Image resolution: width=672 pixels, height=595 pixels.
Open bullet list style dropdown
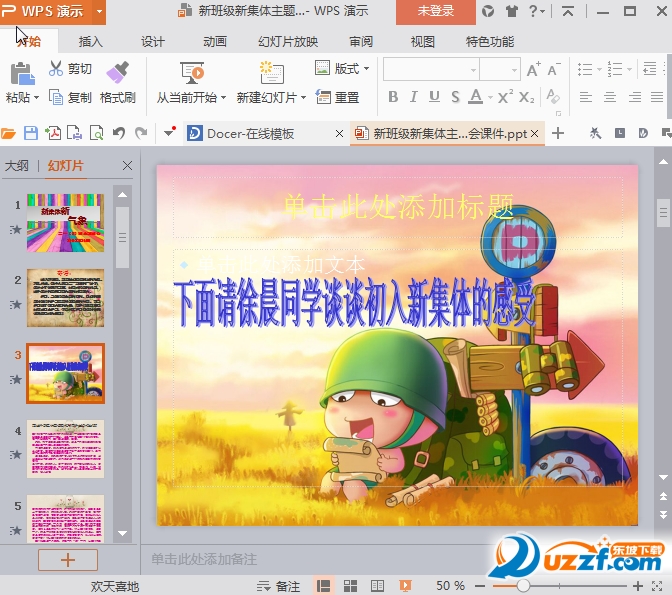[600, 69]
